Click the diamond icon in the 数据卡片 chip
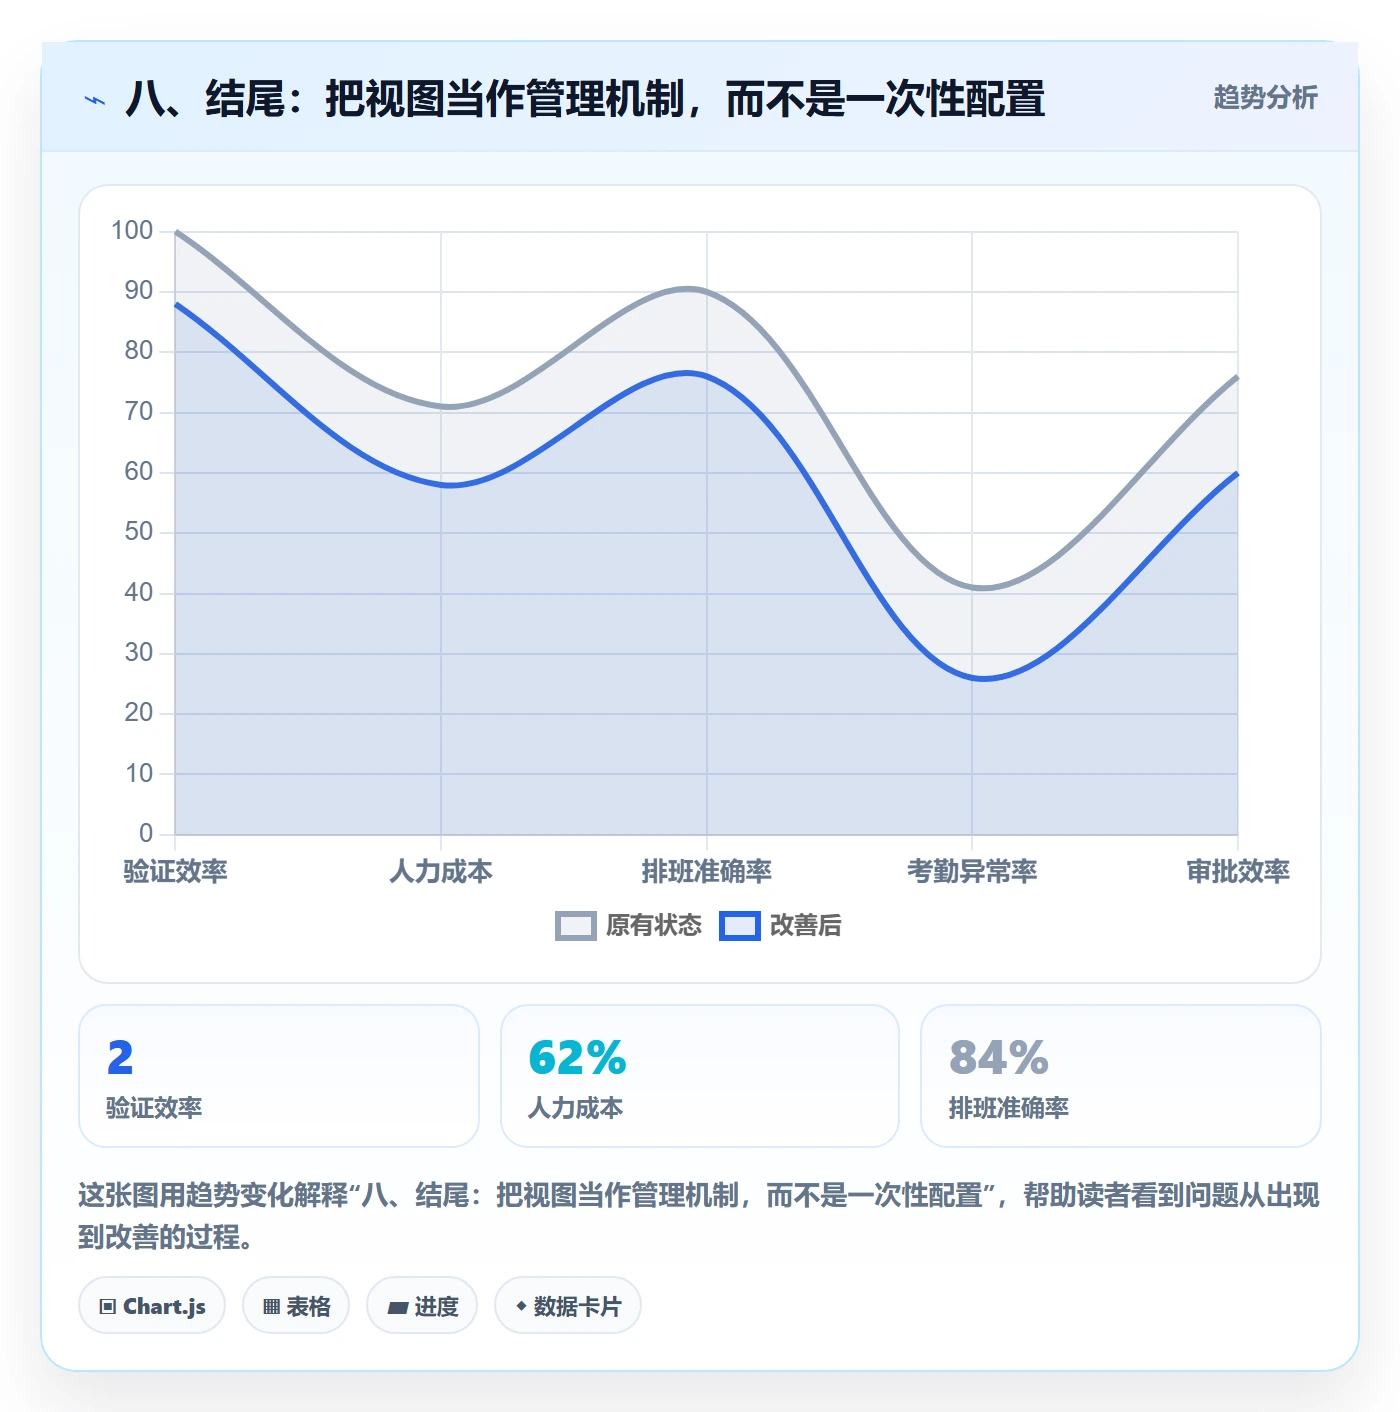Viewport: 1400px width, 1412px height. pos(521,1306)
